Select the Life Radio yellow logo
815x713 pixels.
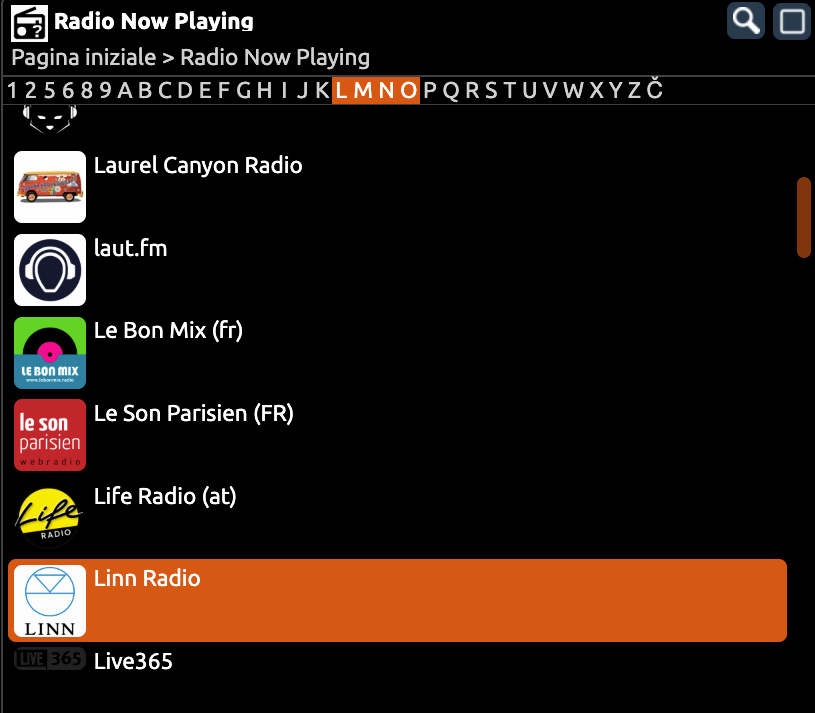point(50,518)
